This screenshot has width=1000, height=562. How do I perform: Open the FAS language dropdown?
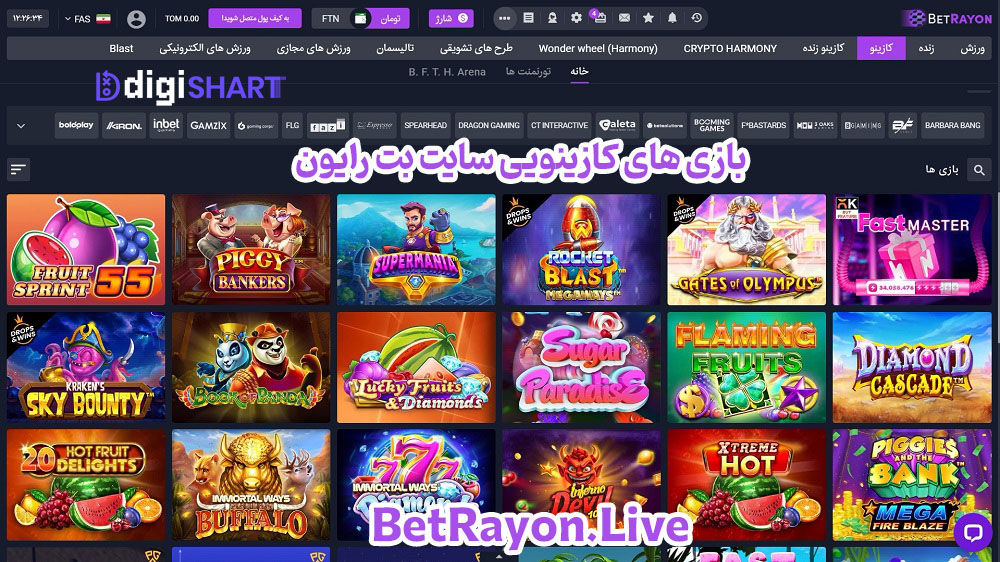[87, 18]
